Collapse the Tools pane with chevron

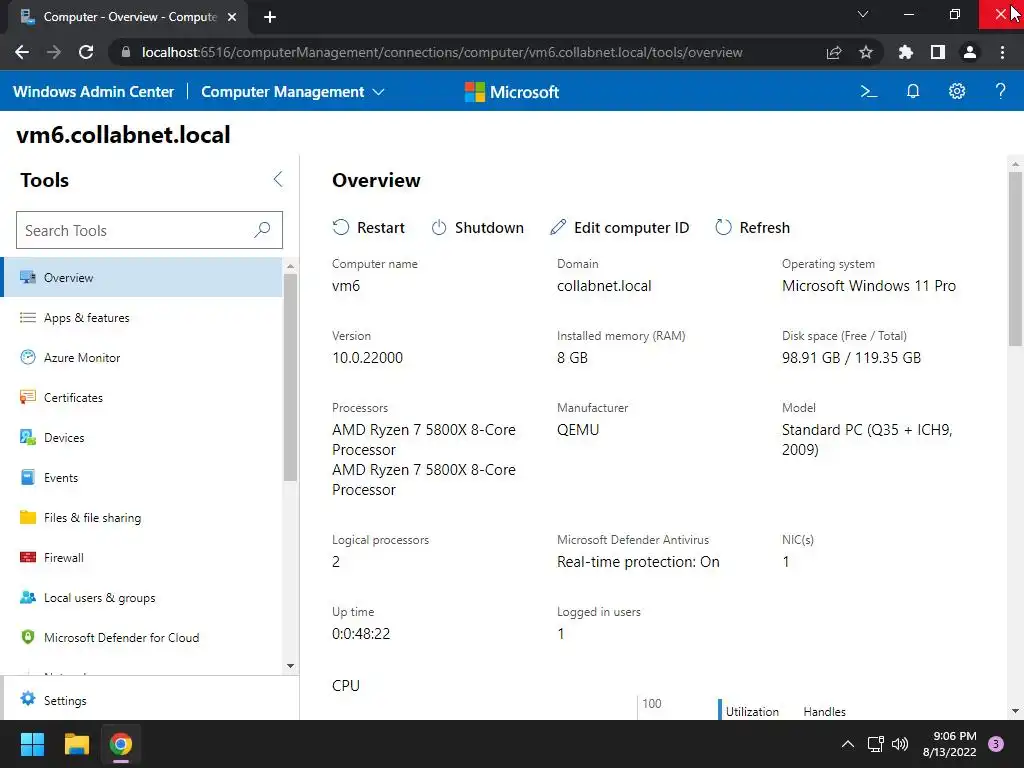coord(278,180)
